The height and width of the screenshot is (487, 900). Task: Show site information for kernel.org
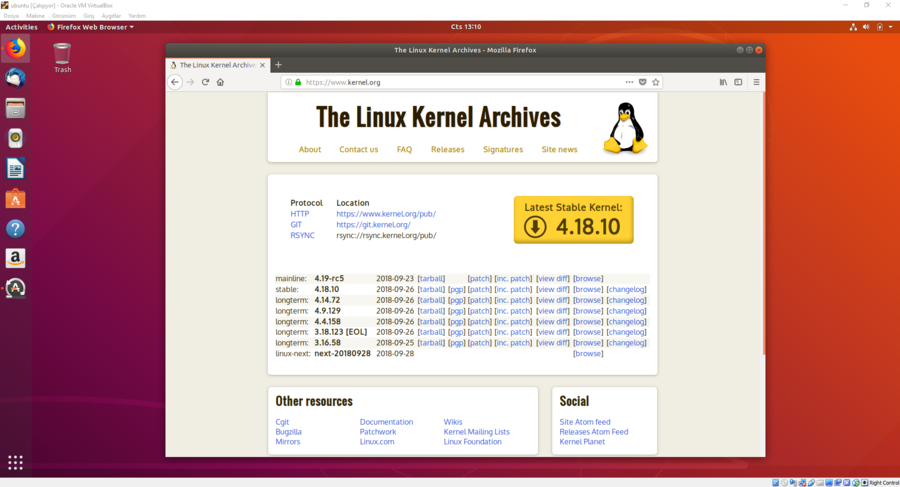[289, 82]
